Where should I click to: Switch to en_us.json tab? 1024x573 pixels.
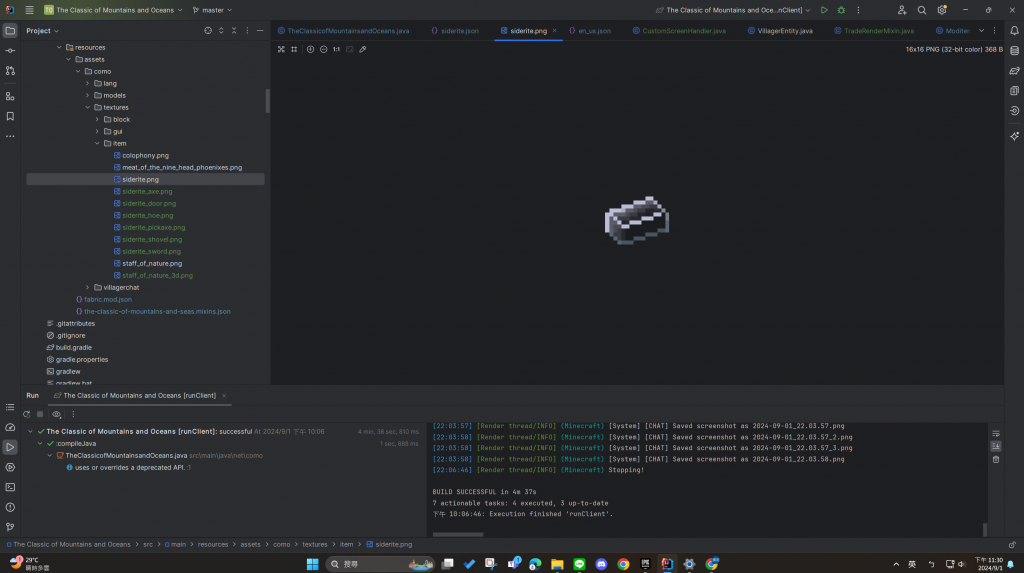[x=590, y=31]
